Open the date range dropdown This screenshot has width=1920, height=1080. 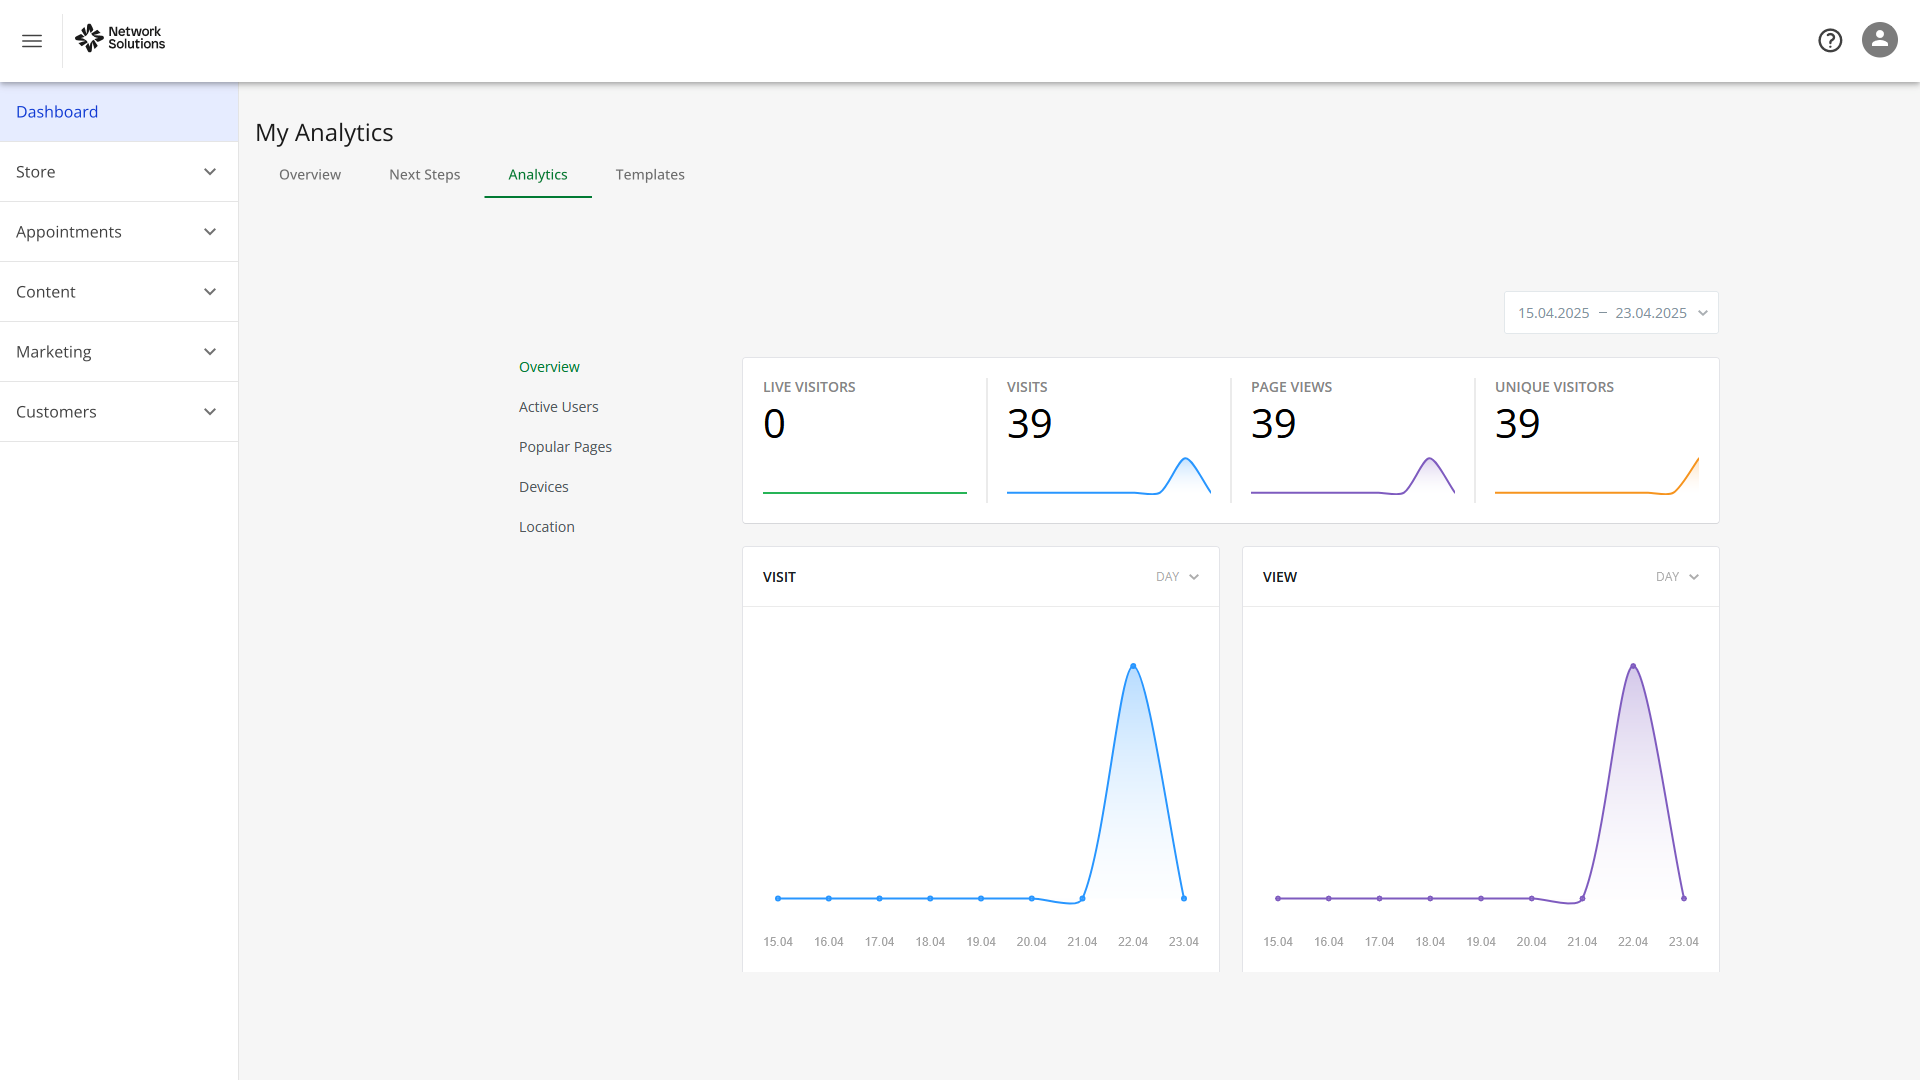pyautogui.click(x=1611, y=313)
